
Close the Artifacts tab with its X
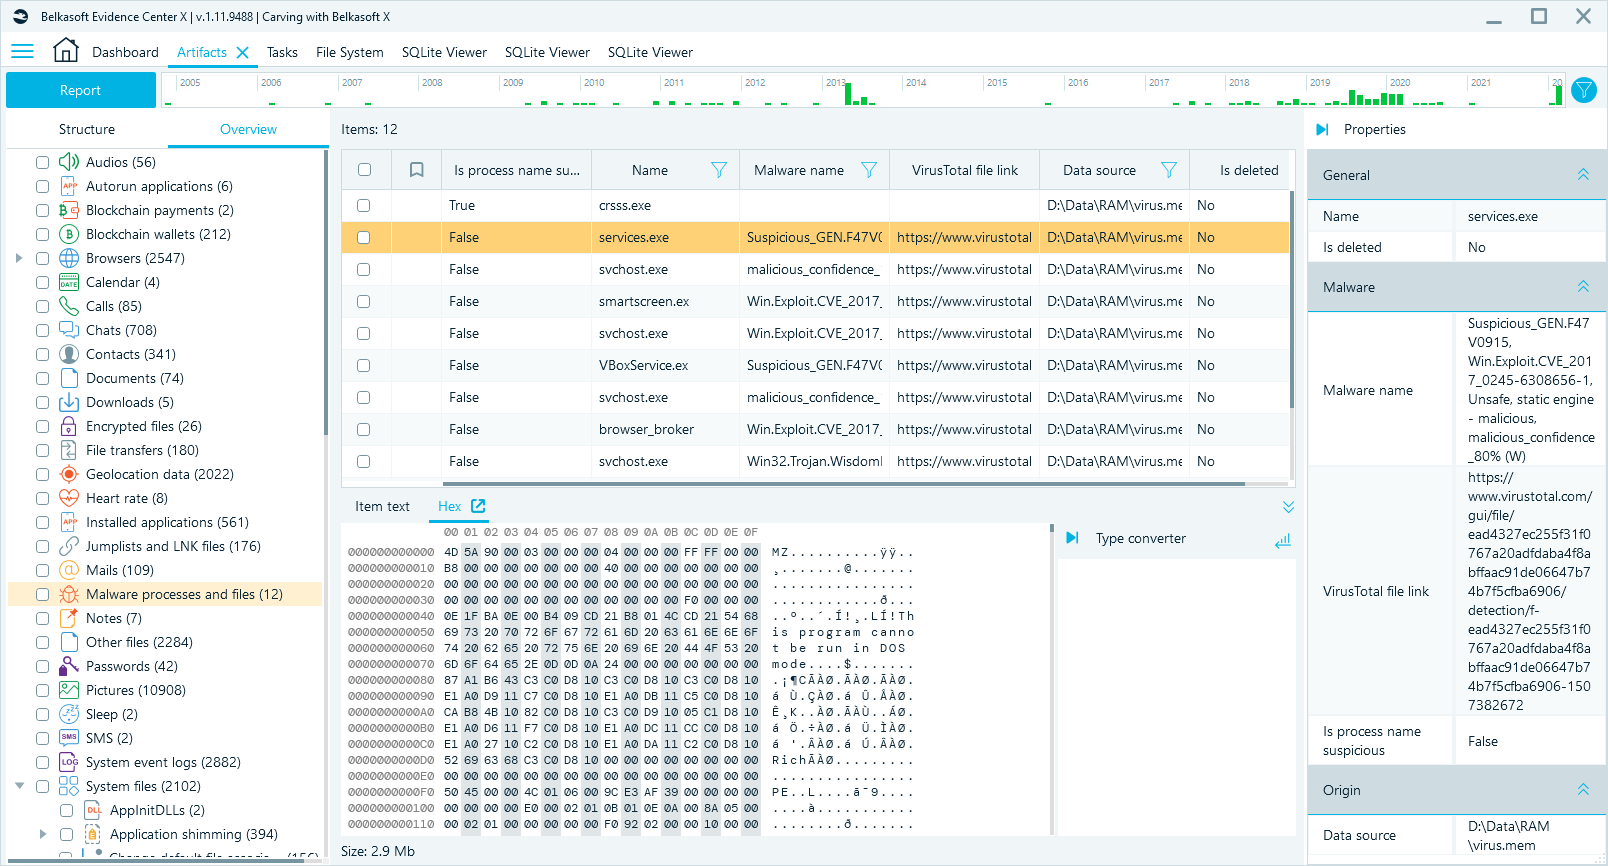point(242,53)
